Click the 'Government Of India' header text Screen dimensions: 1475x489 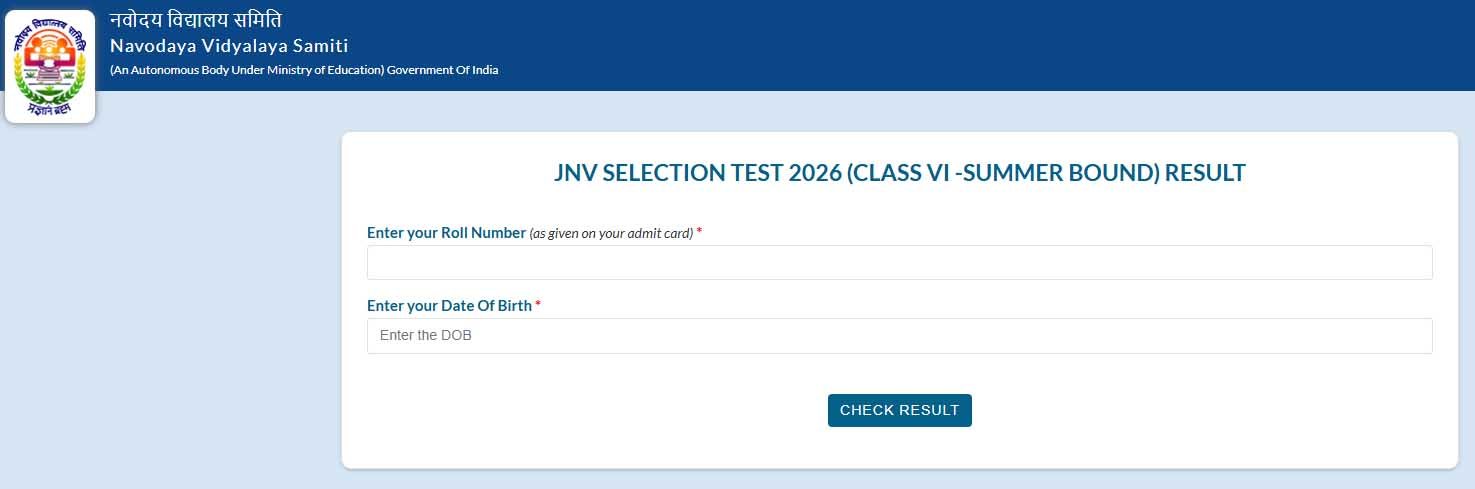coord(443,70)
